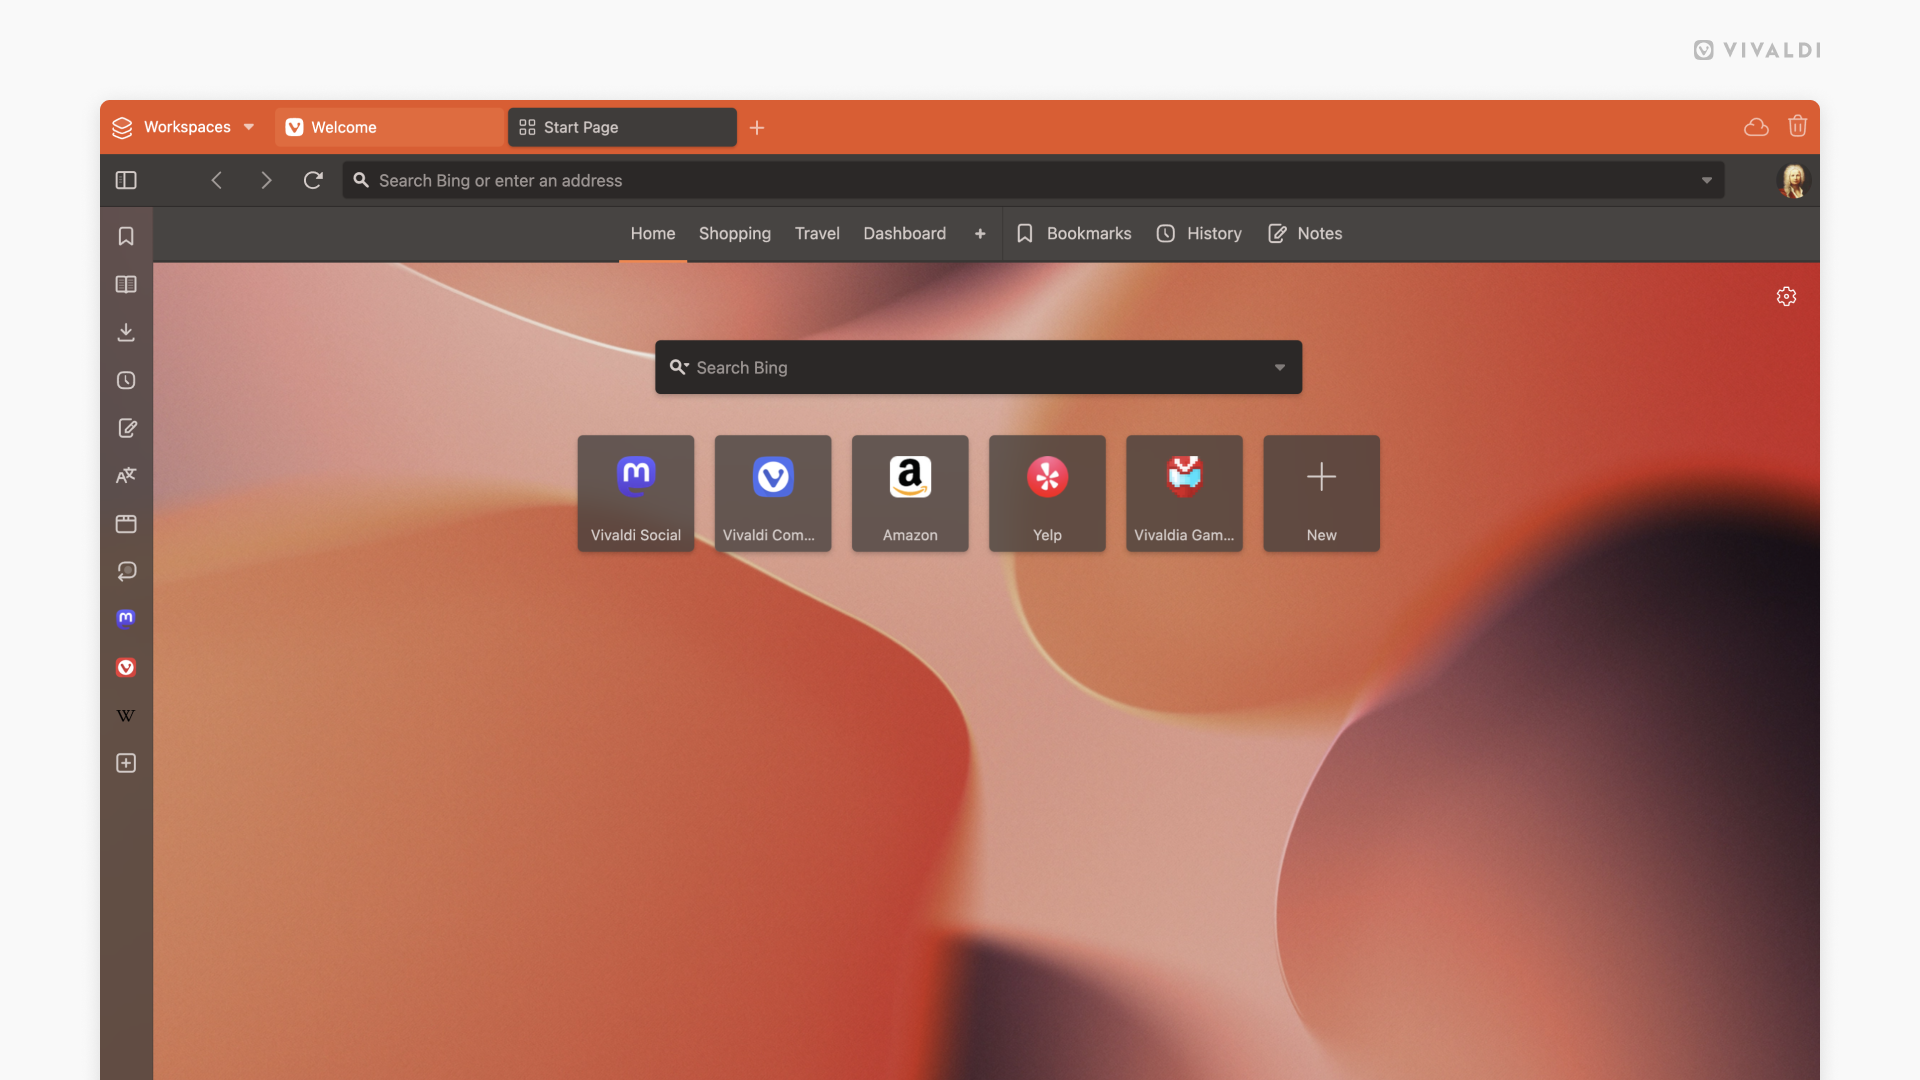Open the Amazon speed dial
The height and width of the screenshot is (1080, 1920).
coord(909,493)
